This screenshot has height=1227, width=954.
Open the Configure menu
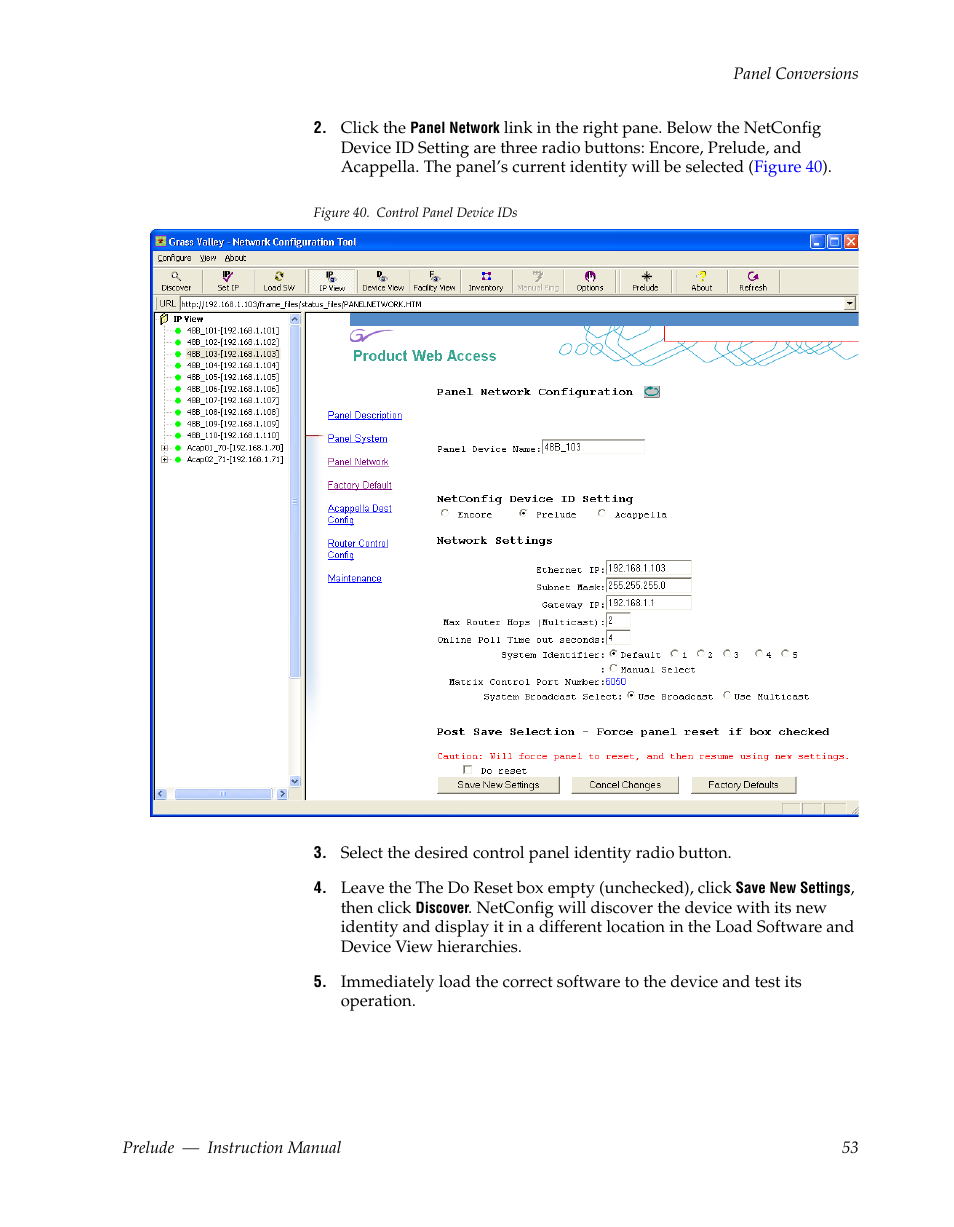174,258
